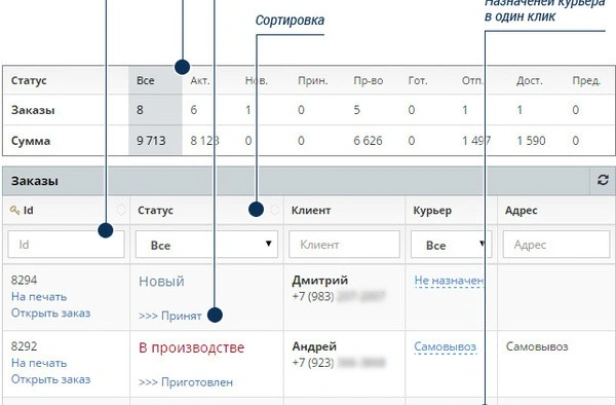Click the Адрес filter input

point(556,244)
